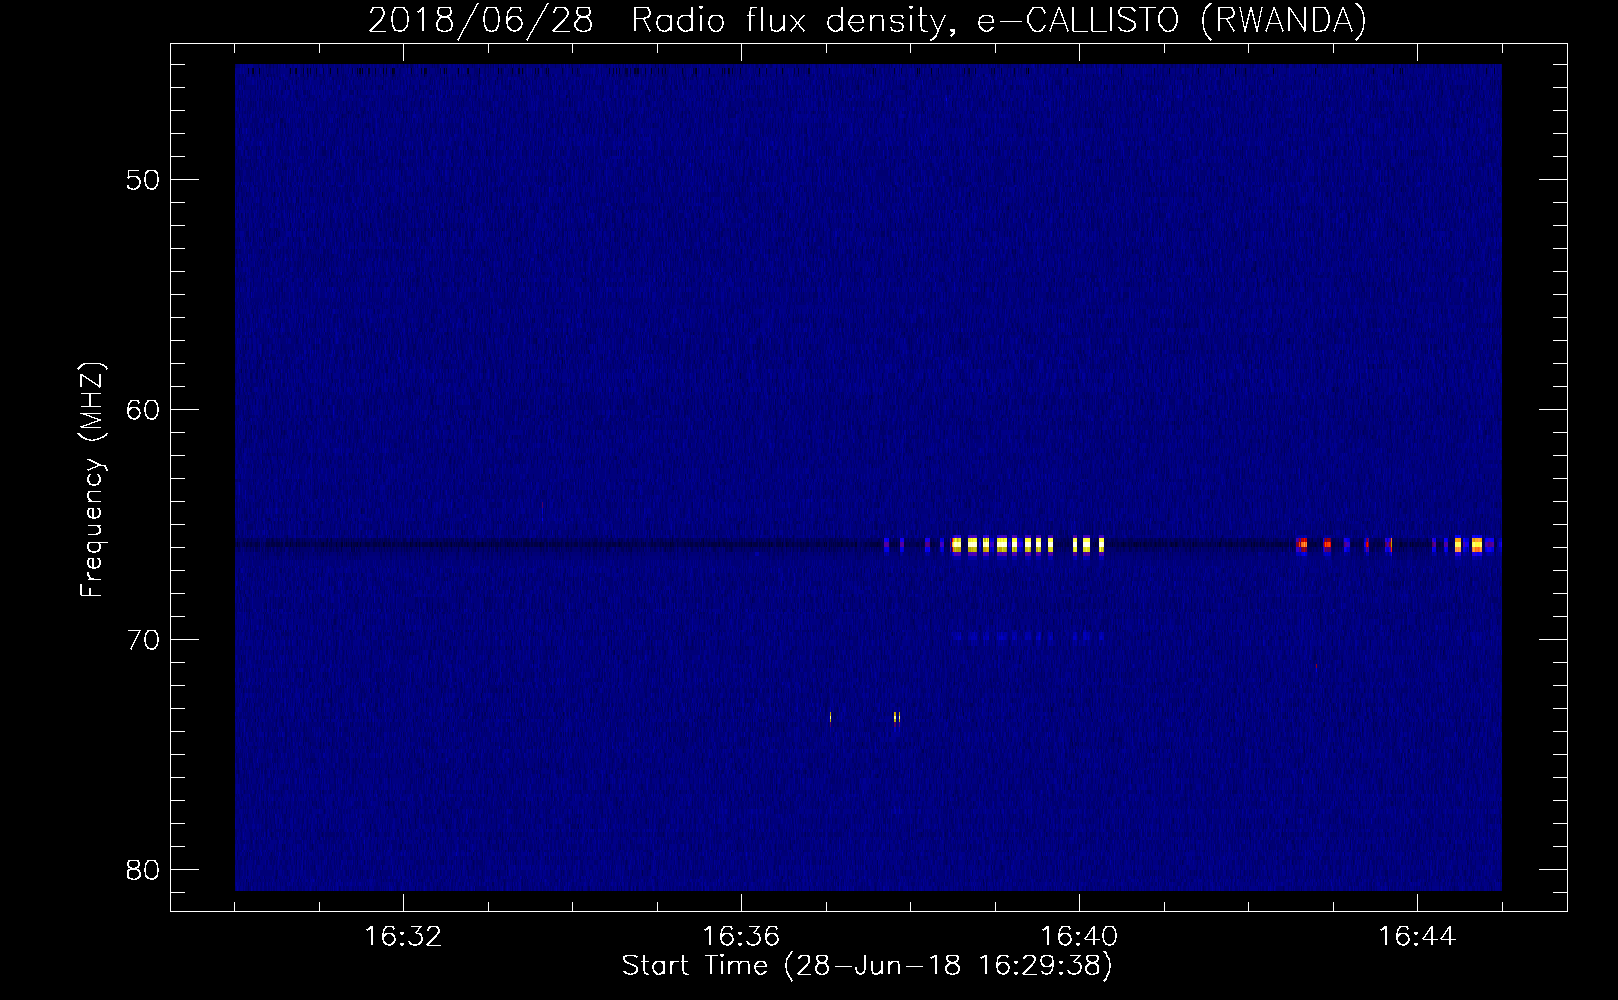This screenshot has height=1000, width=1618.
Task: Click the 16:32 time tick label
Action: [x=403, y=937]
